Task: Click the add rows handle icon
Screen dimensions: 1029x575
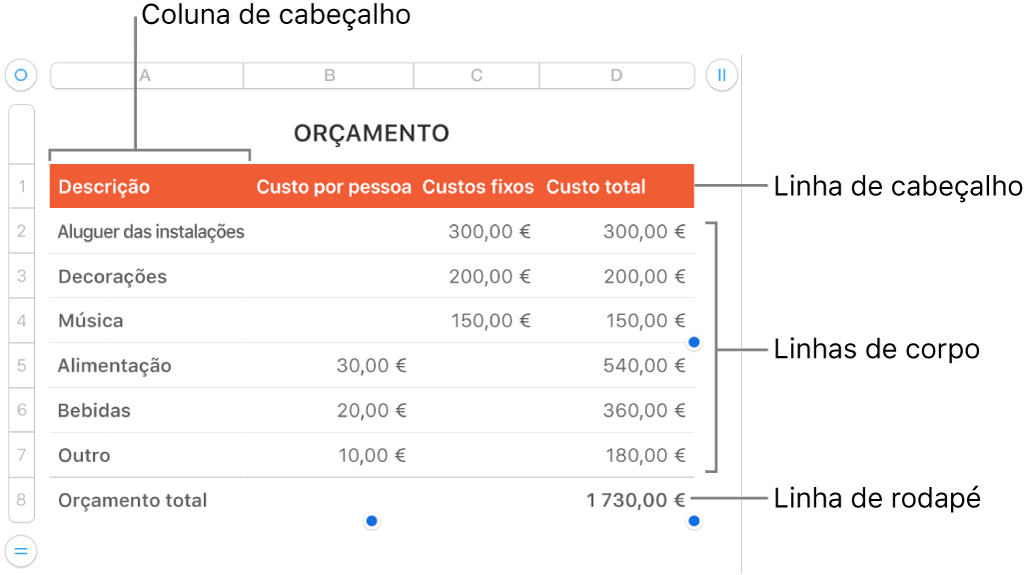Action: (x=21, y=550)
